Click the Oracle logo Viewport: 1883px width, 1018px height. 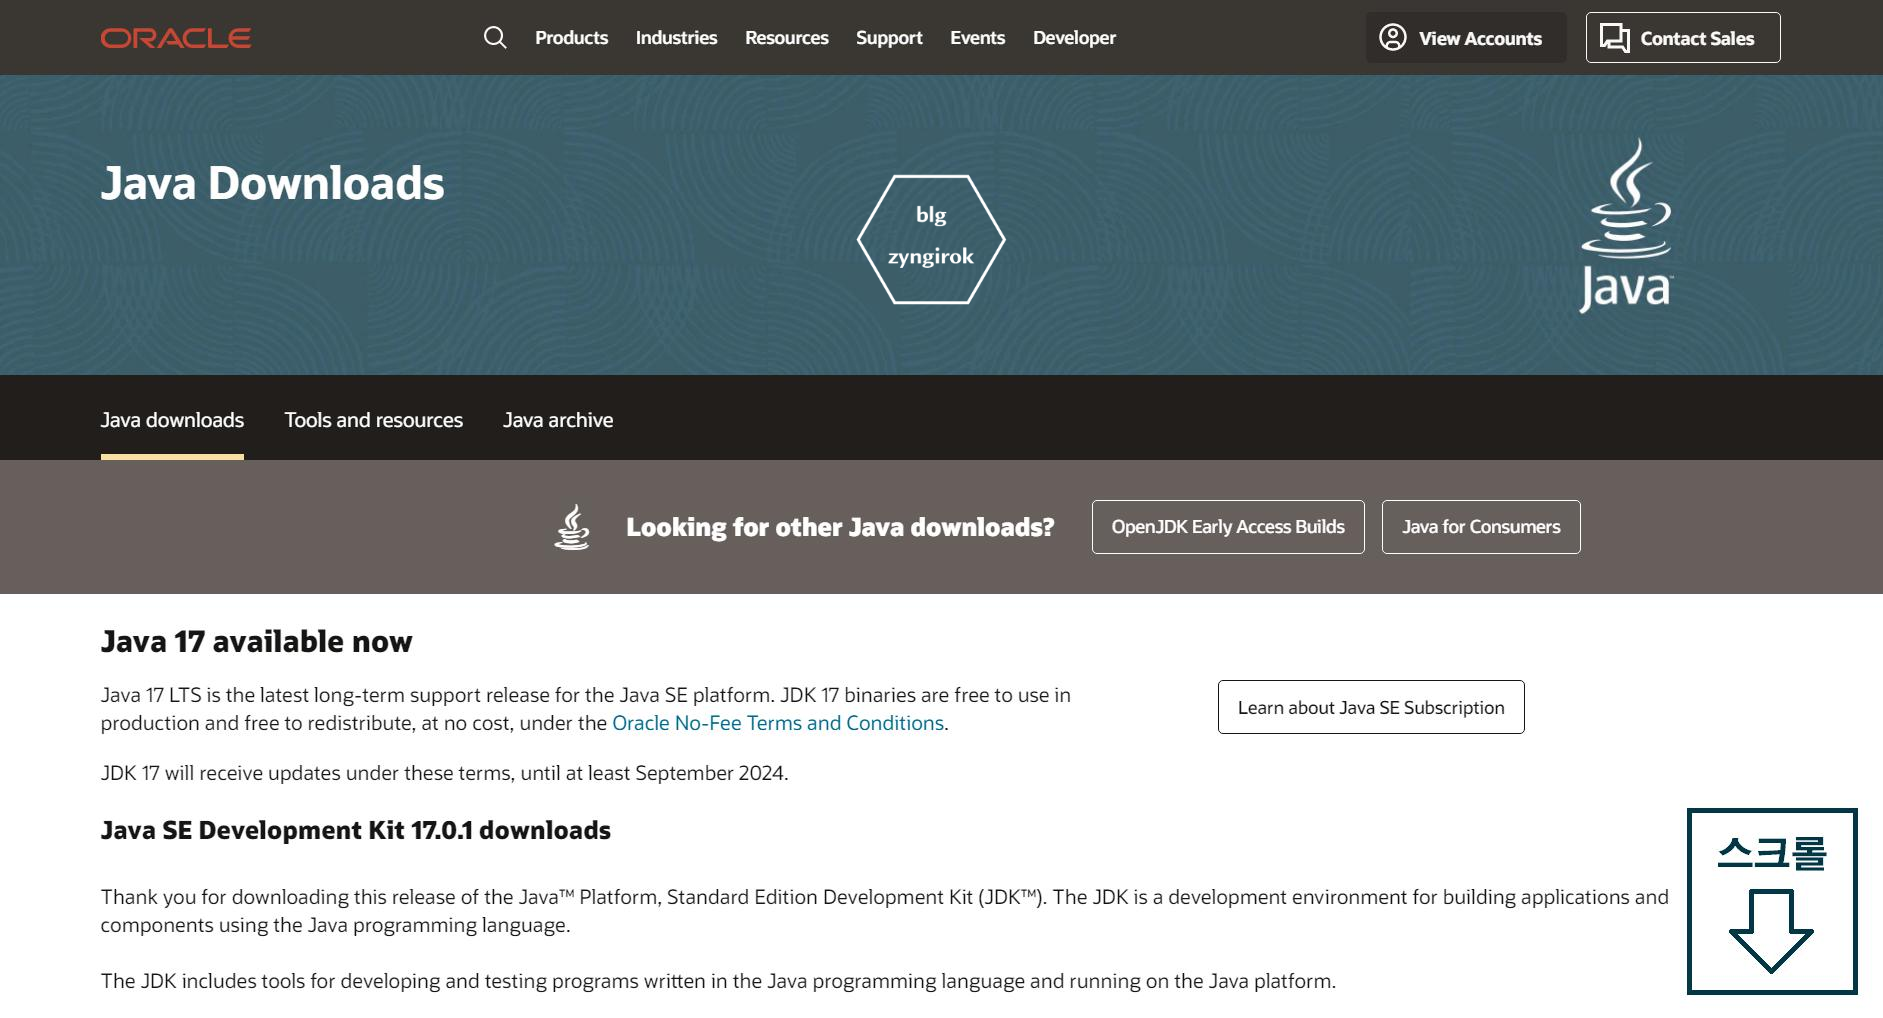coord(176,38)
